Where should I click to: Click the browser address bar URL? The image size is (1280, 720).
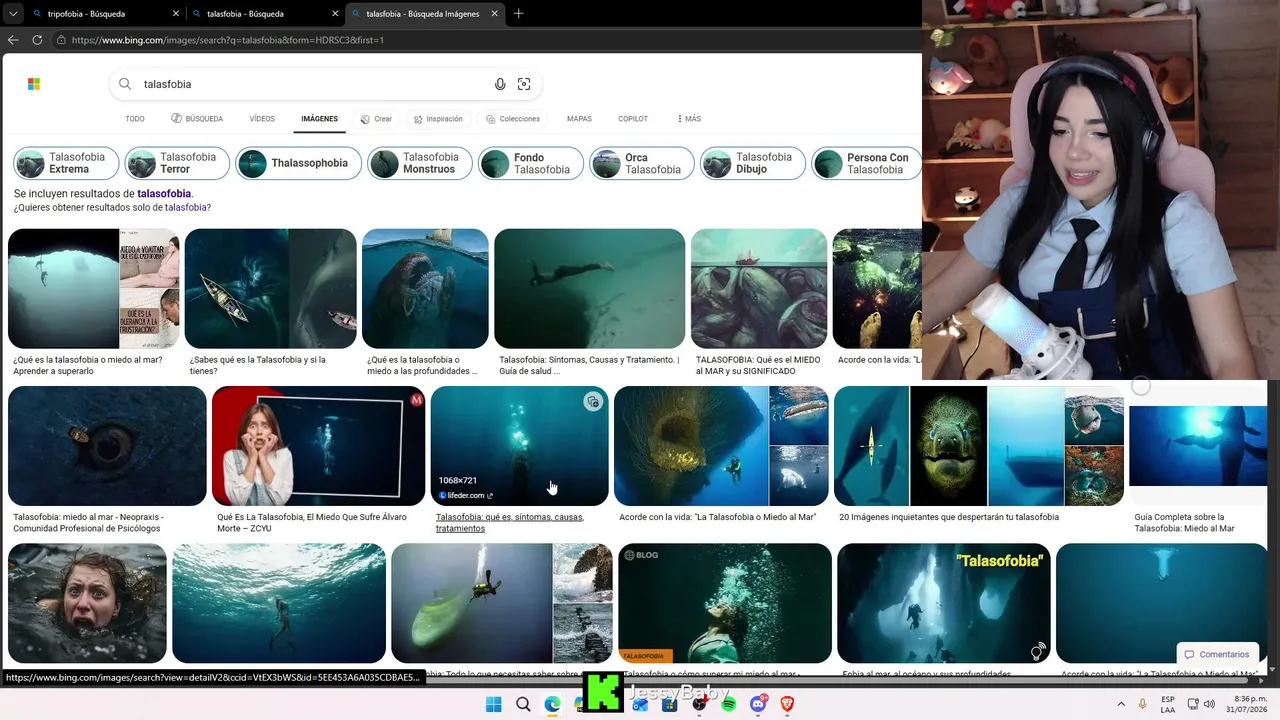pos(228,40)
